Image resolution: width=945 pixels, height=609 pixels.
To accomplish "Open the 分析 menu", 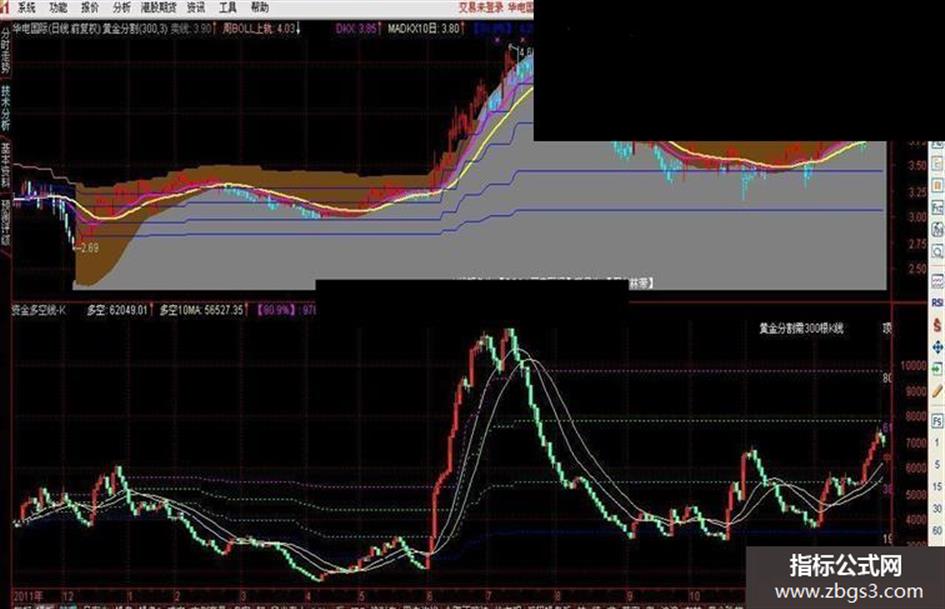I will click(121, 8).
